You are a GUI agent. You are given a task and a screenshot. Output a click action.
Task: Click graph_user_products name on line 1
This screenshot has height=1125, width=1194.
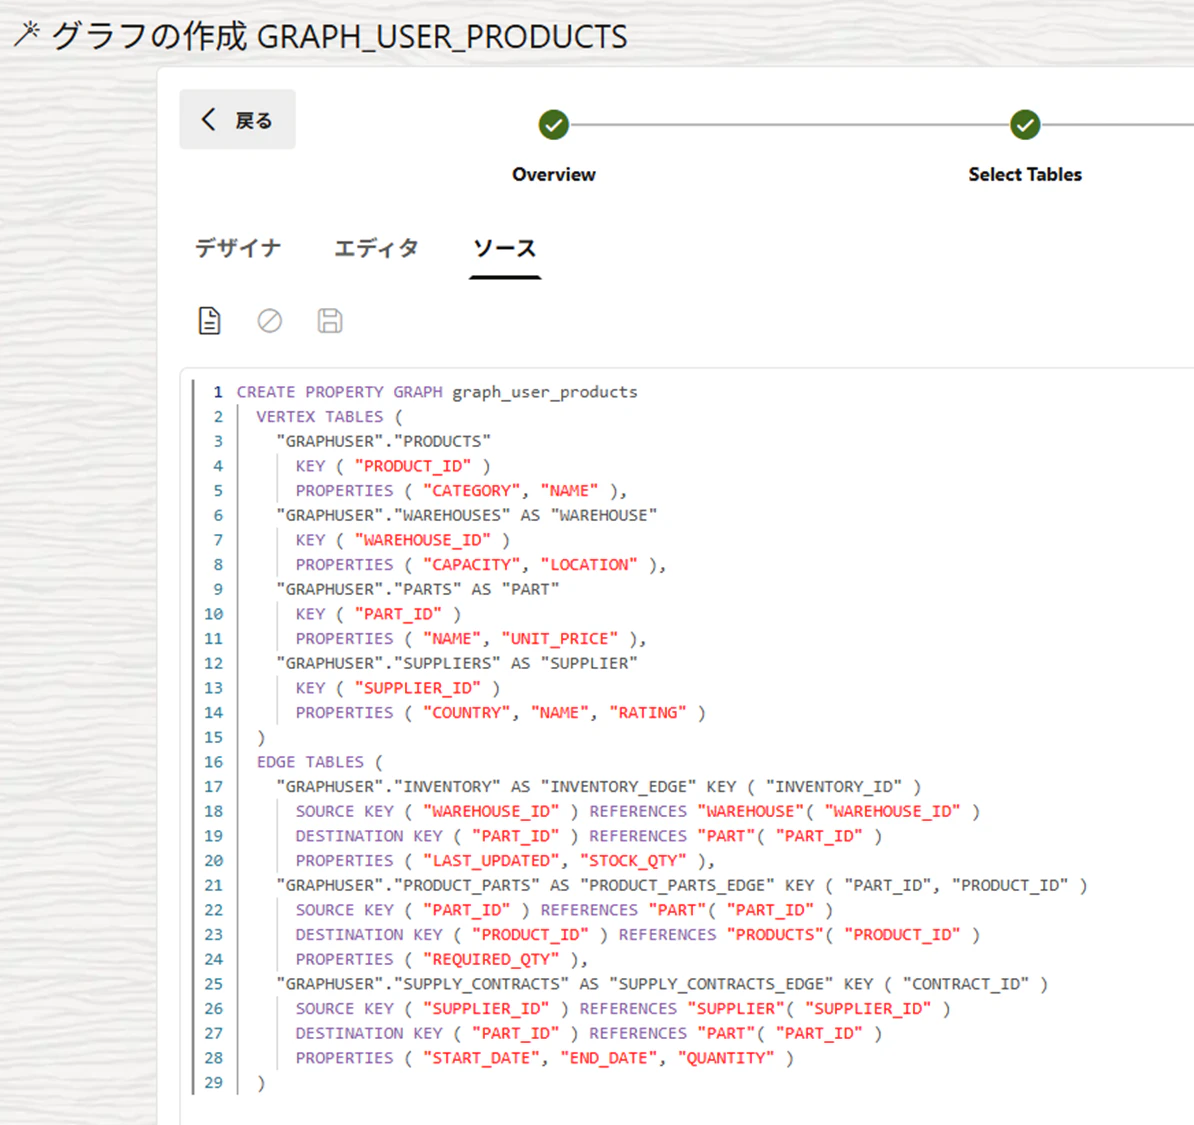pyautogui.click(x=545, y=392)
